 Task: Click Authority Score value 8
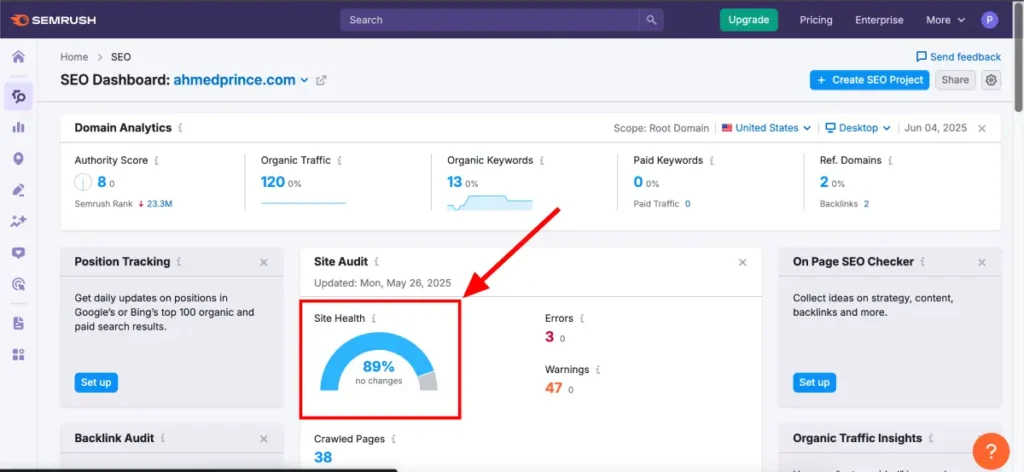click(x=101, y=182)
